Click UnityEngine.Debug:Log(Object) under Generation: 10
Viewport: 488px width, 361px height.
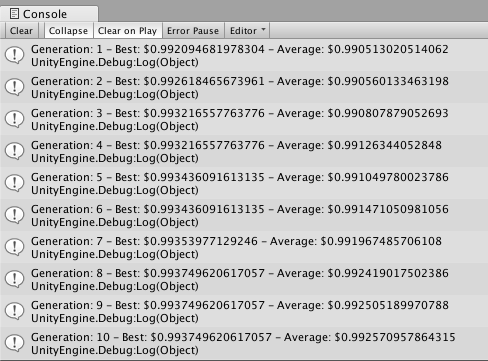pyautogui.click(x=115, y=351)
